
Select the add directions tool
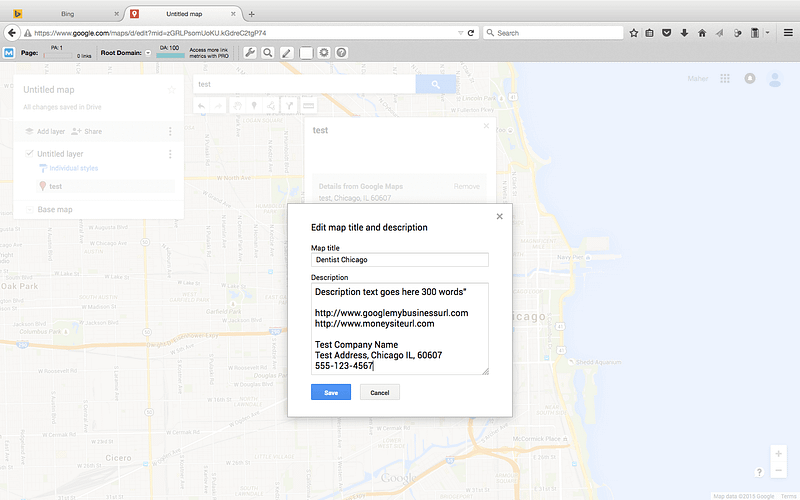point(289,106)
